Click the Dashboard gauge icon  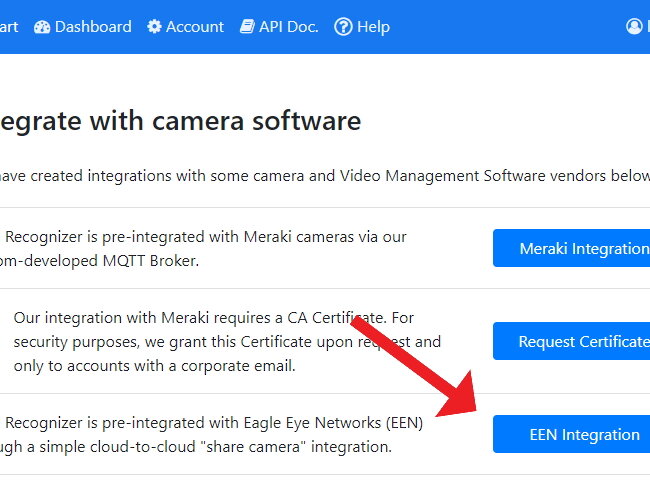pos(42,27)
